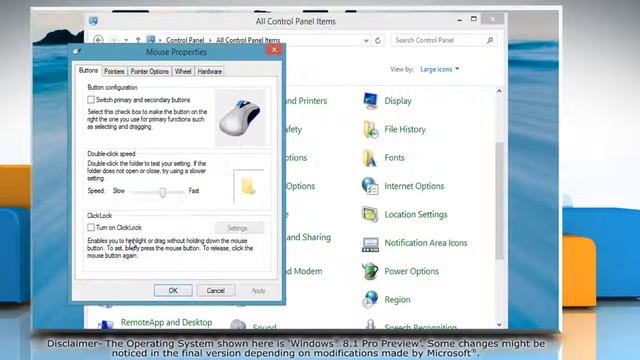Open the Notification Area Icons icon
This screenshot has width=640, height=360.
370,244
